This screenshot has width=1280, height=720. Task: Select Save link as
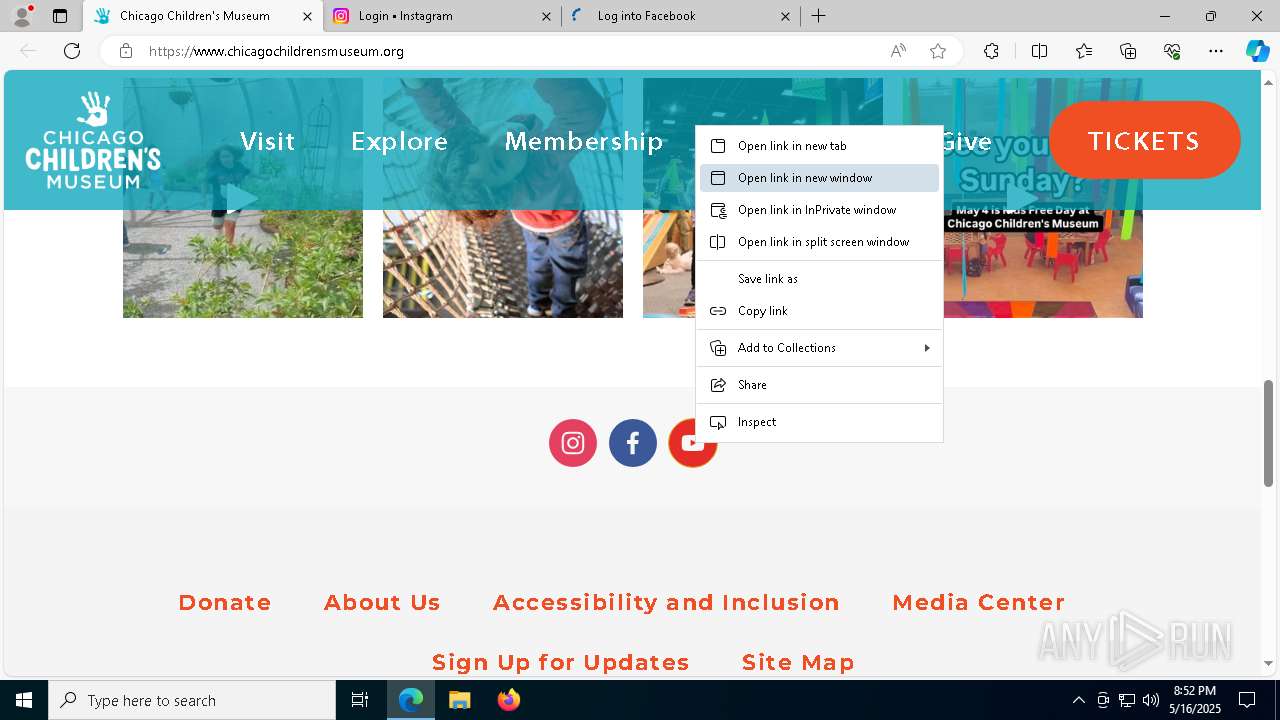pos(819,279)
